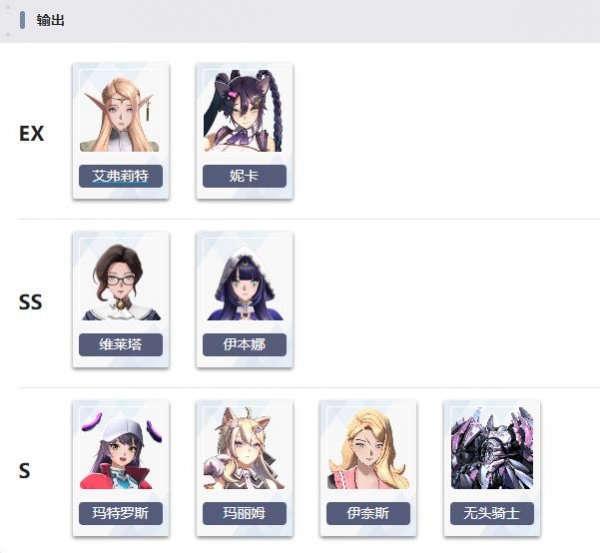Click the 艾弗莉特 name label
Screen dimensions: 600x553
coord(121,176)
